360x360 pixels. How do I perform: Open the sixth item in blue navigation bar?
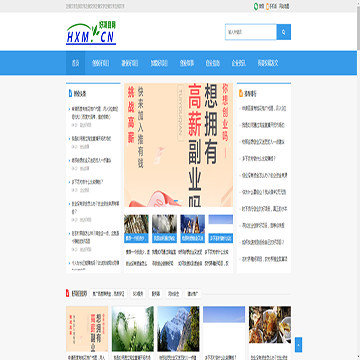coord(213,63)
